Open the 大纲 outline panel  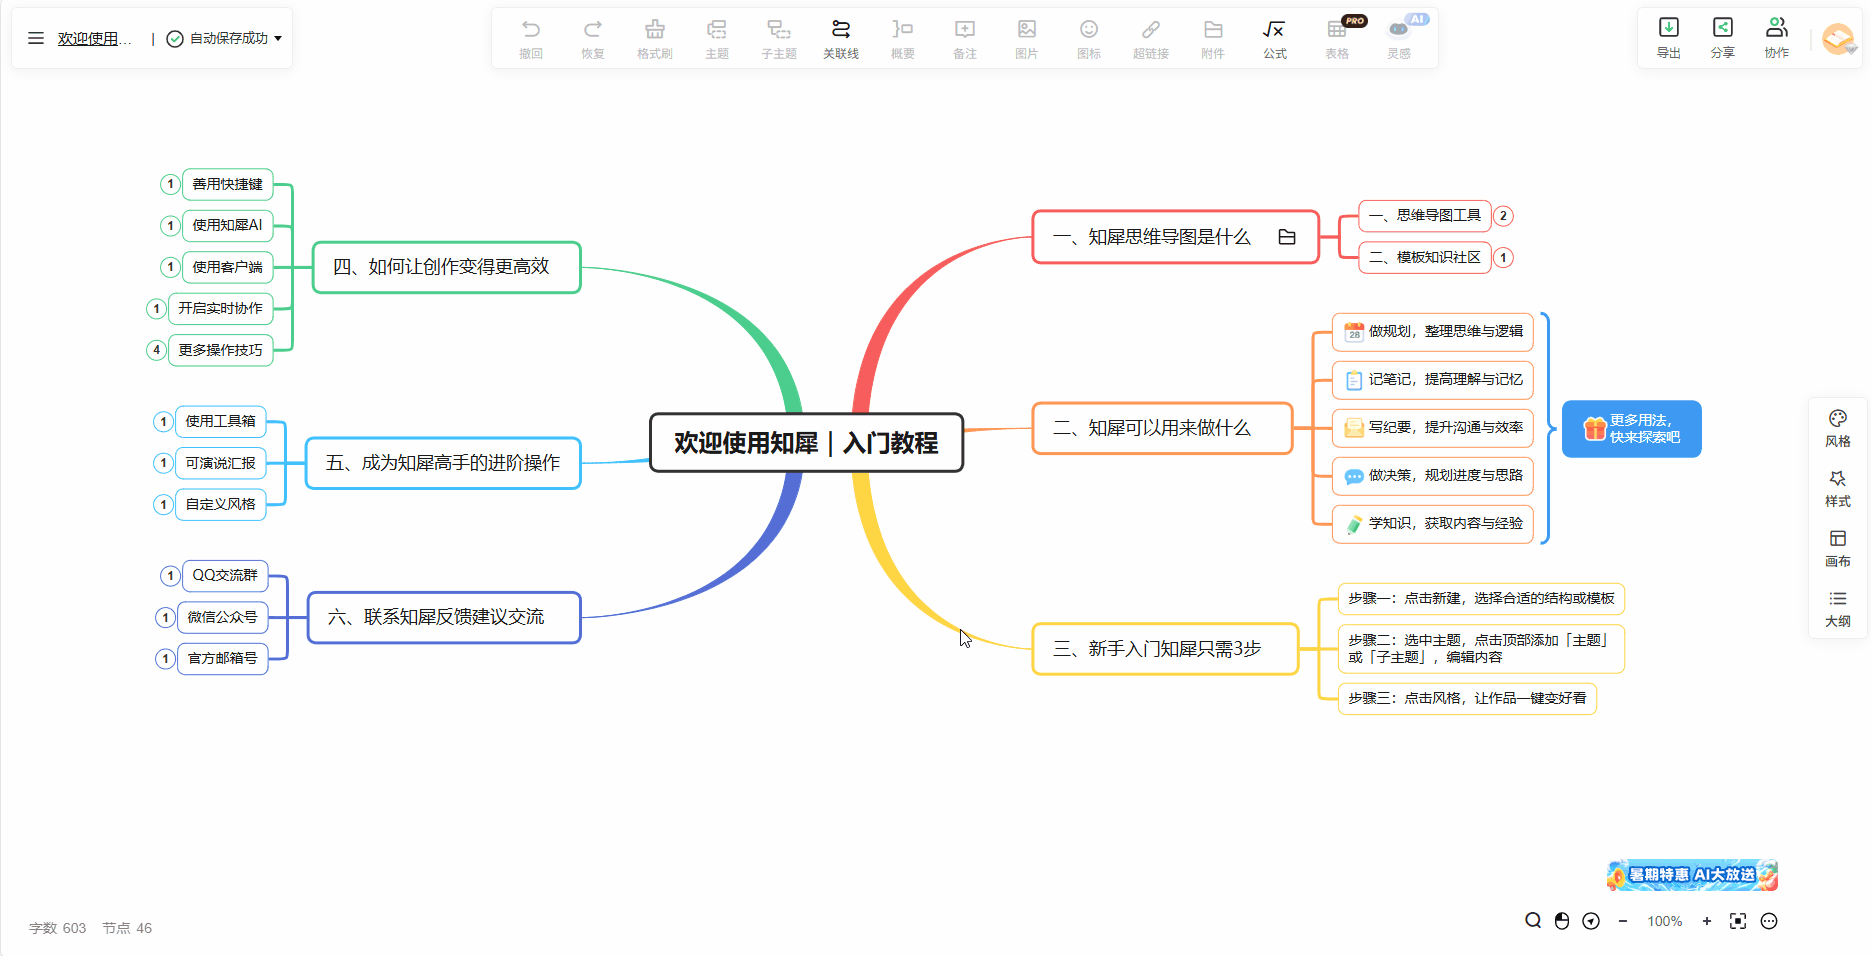(1838, 609)
